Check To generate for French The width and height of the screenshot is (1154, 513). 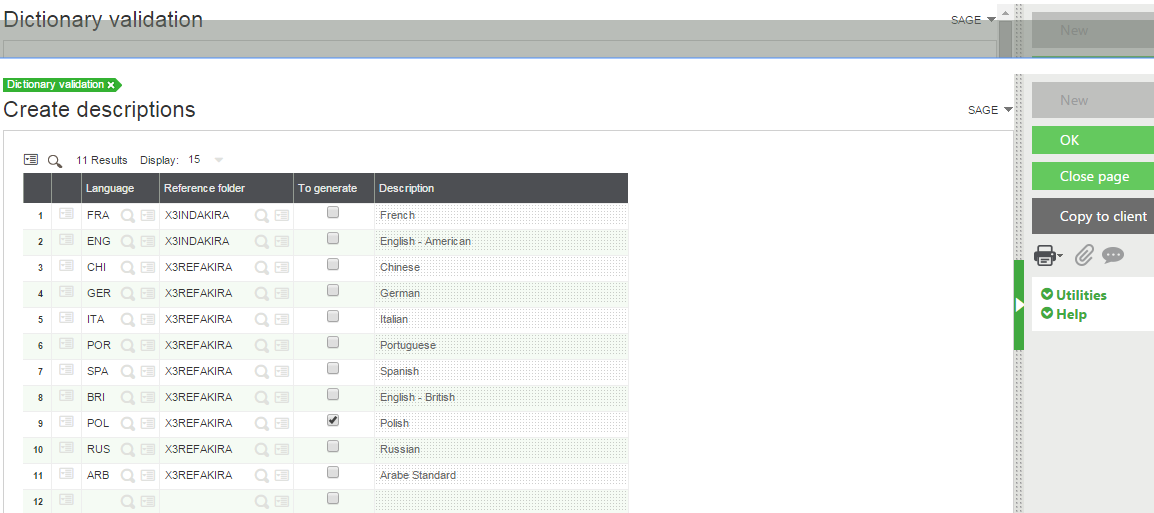[333, 213]
